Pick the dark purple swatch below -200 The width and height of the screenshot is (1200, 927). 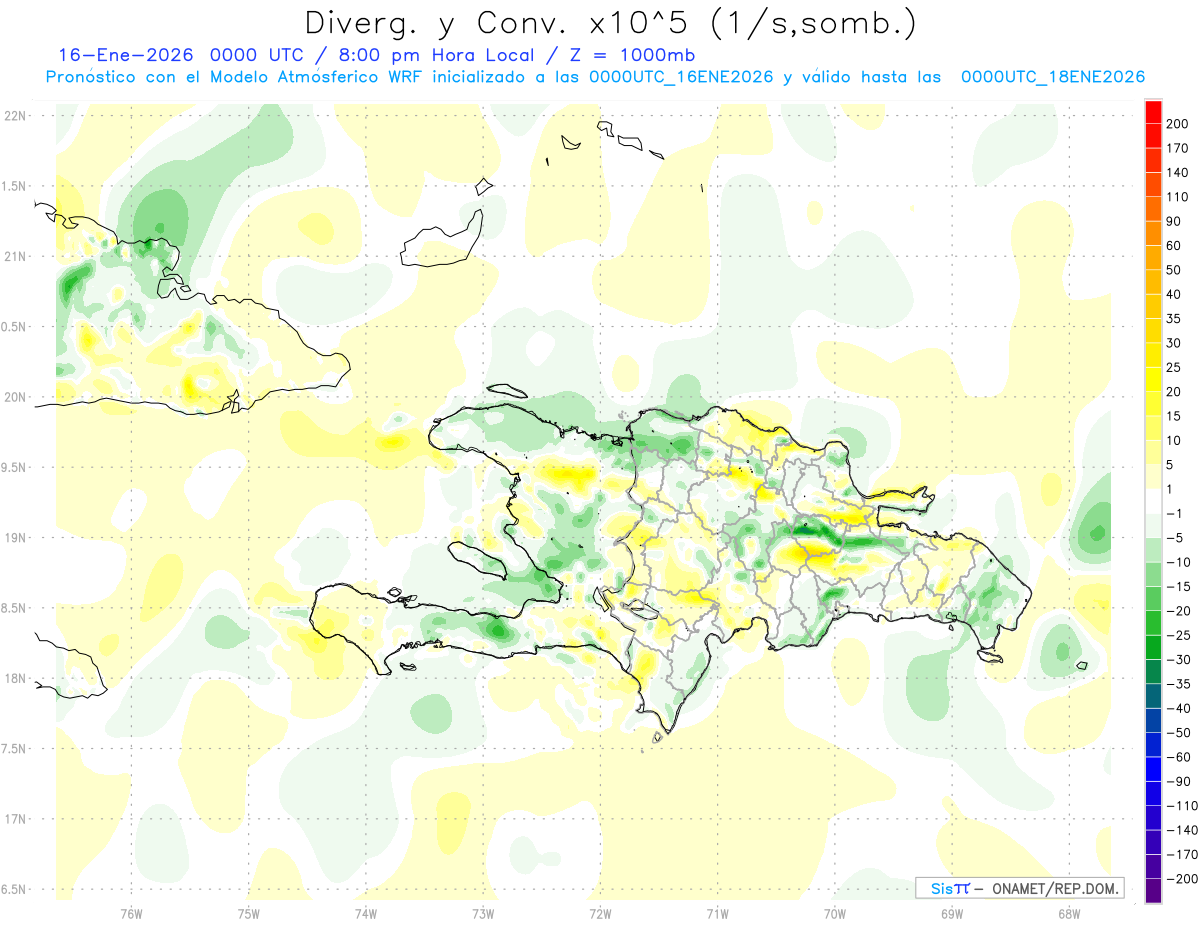tap(1153, 891)
